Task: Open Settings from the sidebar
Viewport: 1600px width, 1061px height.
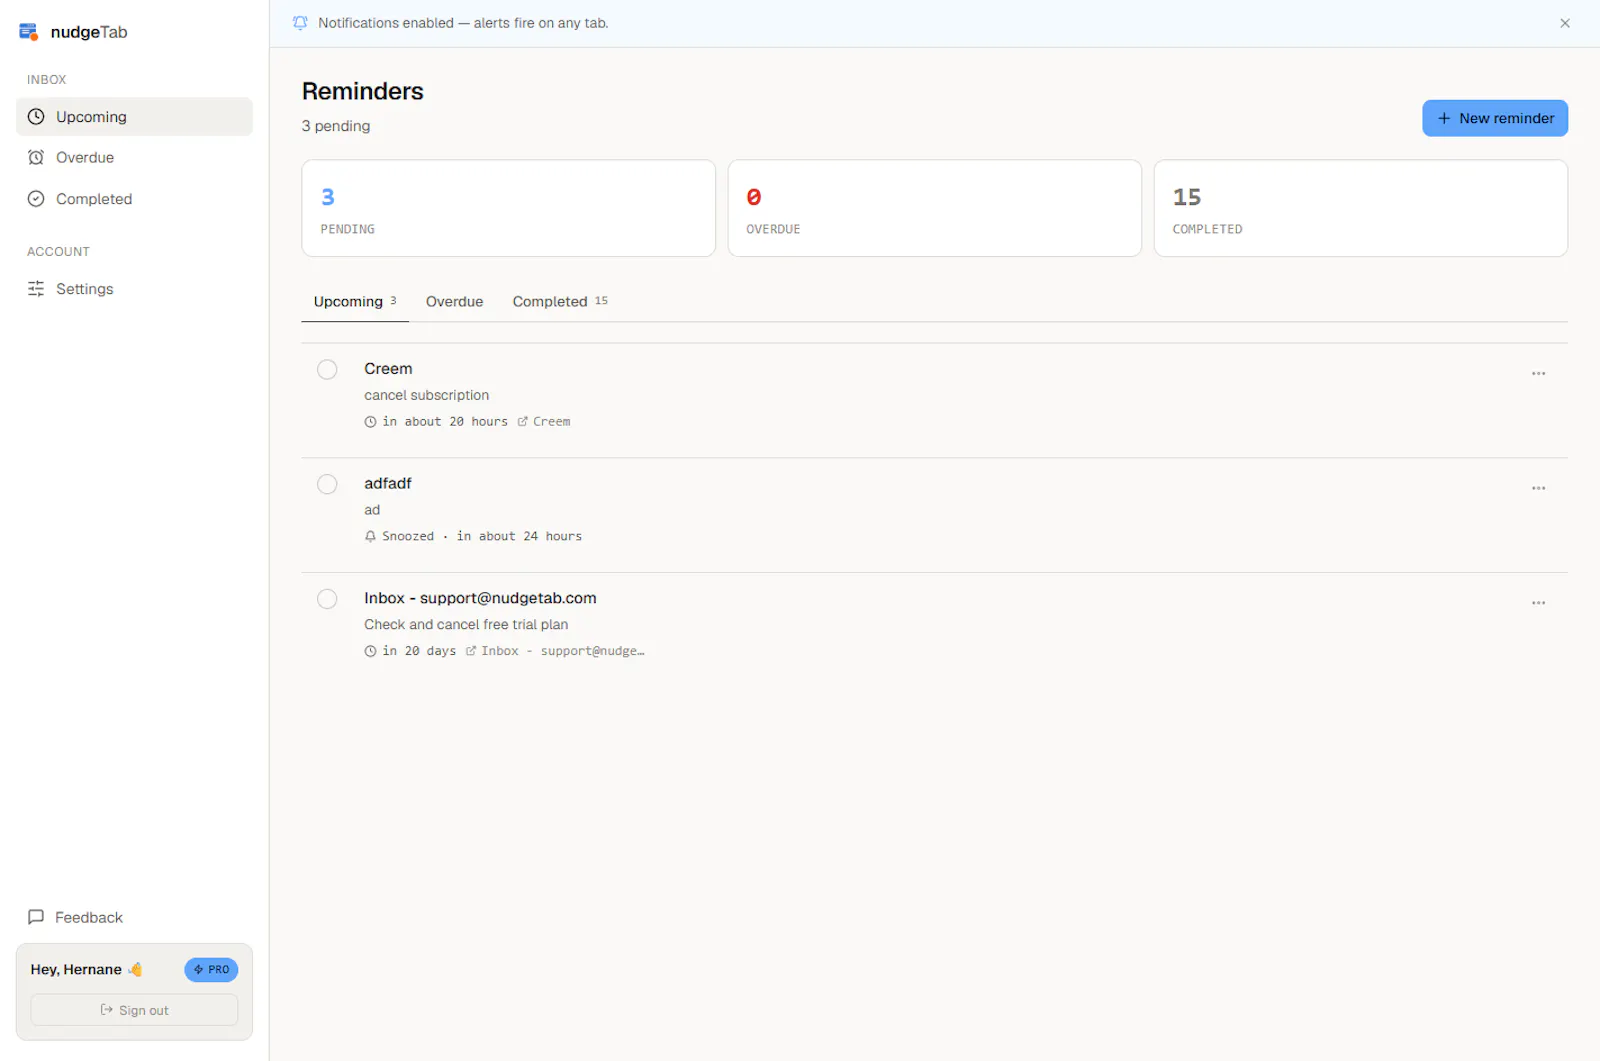Action: coord(134,289)
